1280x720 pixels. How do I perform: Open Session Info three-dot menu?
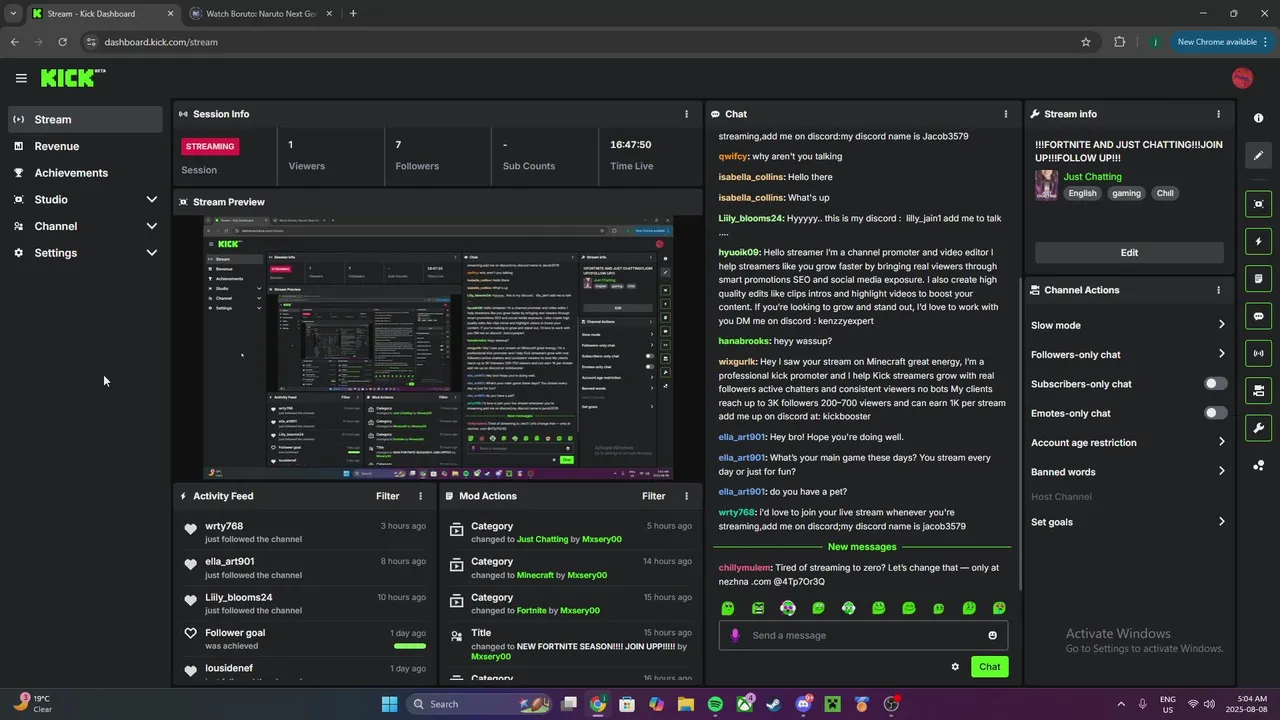point(686,114)
